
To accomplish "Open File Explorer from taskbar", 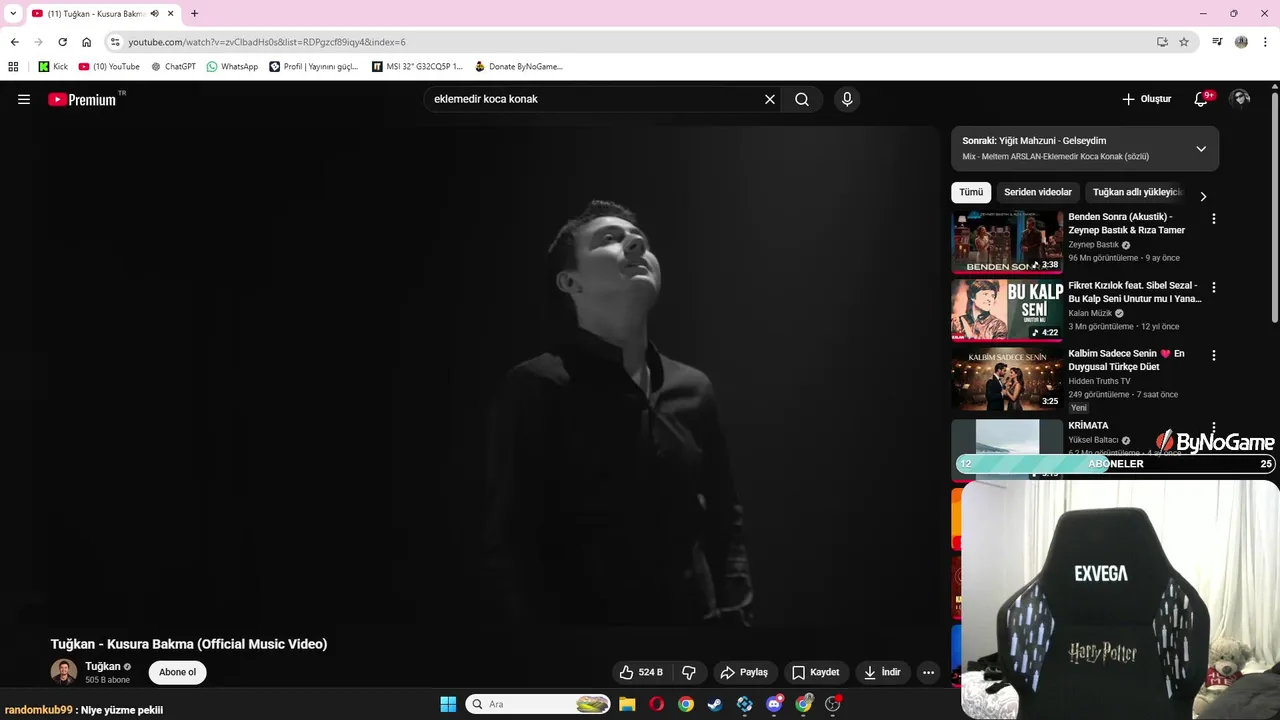I will click(x=627, y=704).
